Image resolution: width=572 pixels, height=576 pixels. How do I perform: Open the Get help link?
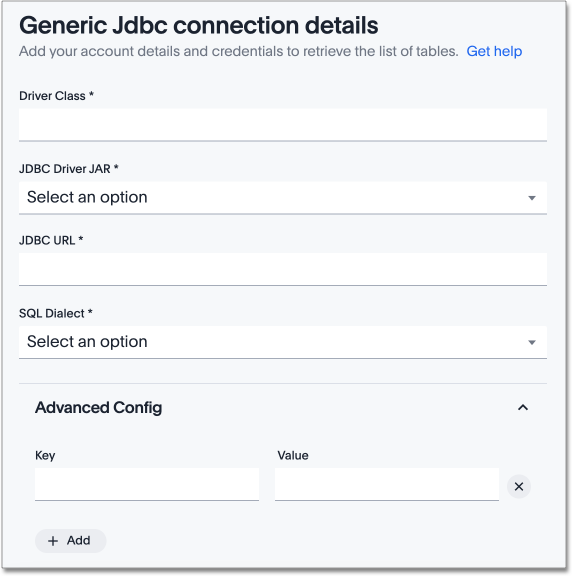tap(494, 51)
